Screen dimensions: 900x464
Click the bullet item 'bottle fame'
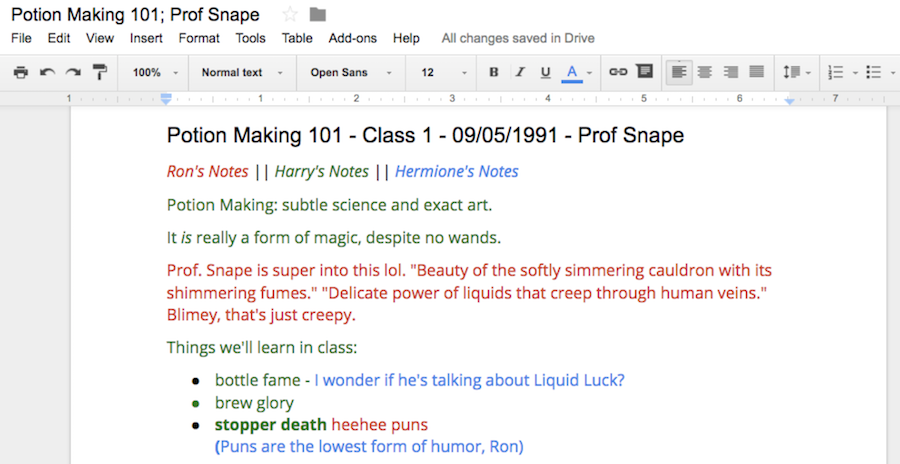[258, 380]
